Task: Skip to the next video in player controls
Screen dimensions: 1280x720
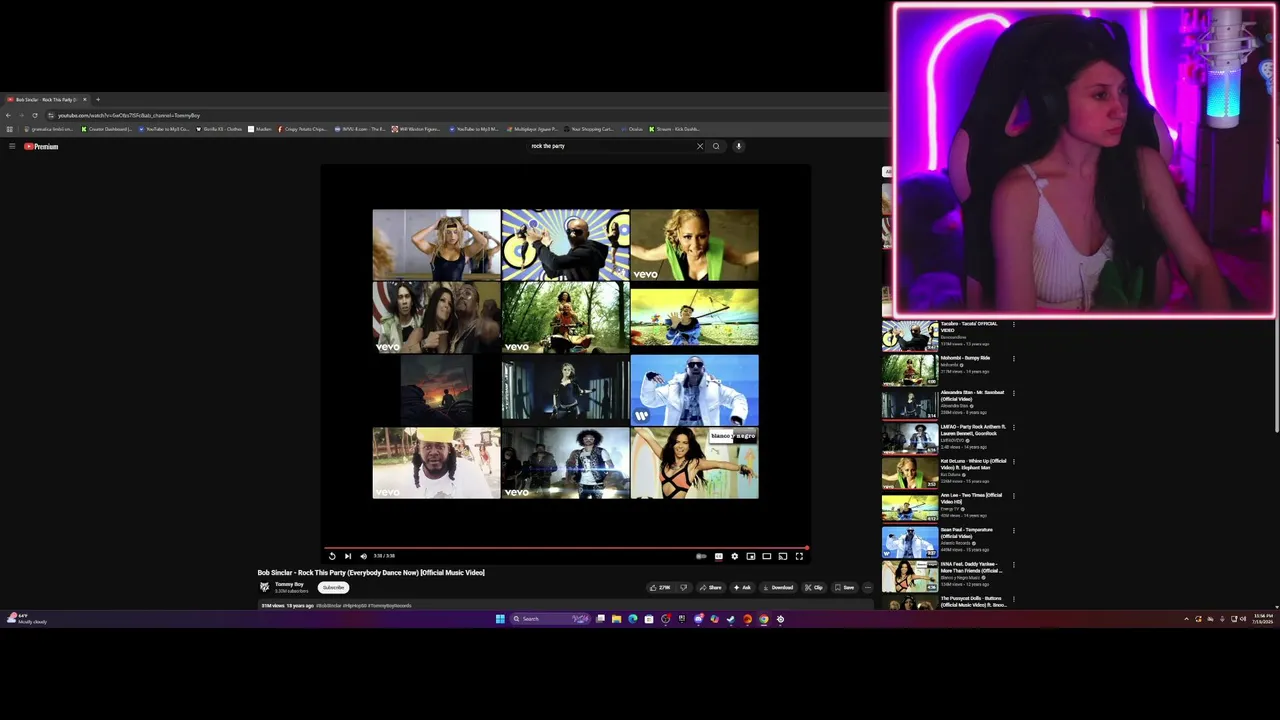Action: click(x=348, y=556)
